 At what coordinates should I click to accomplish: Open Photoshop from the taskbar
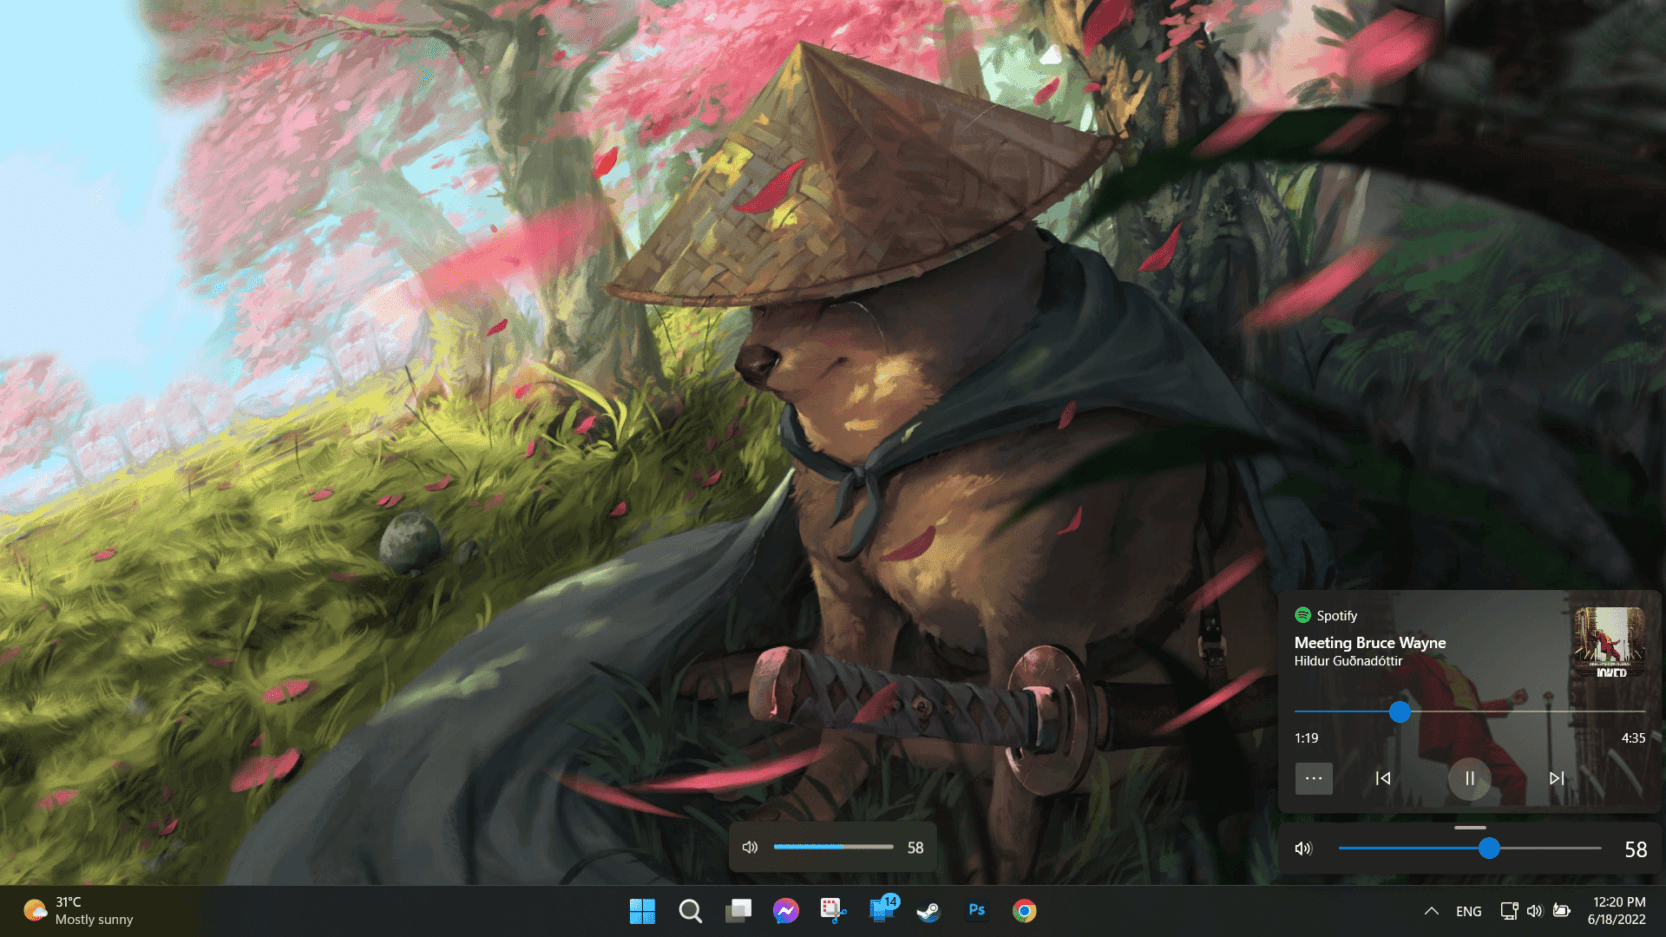coord(977,910)
